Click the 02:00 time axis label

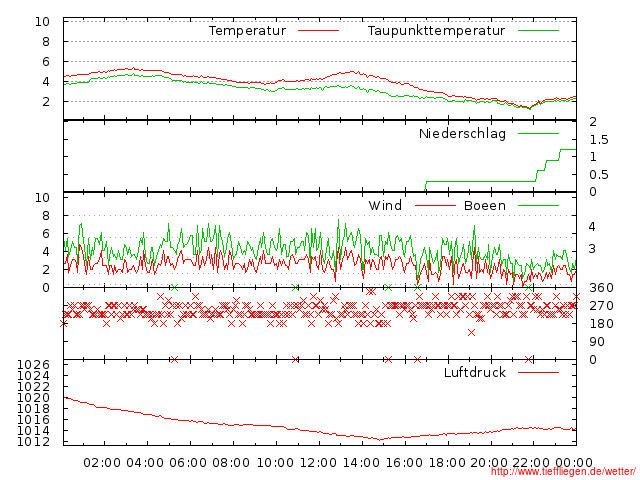coord(102,463)
